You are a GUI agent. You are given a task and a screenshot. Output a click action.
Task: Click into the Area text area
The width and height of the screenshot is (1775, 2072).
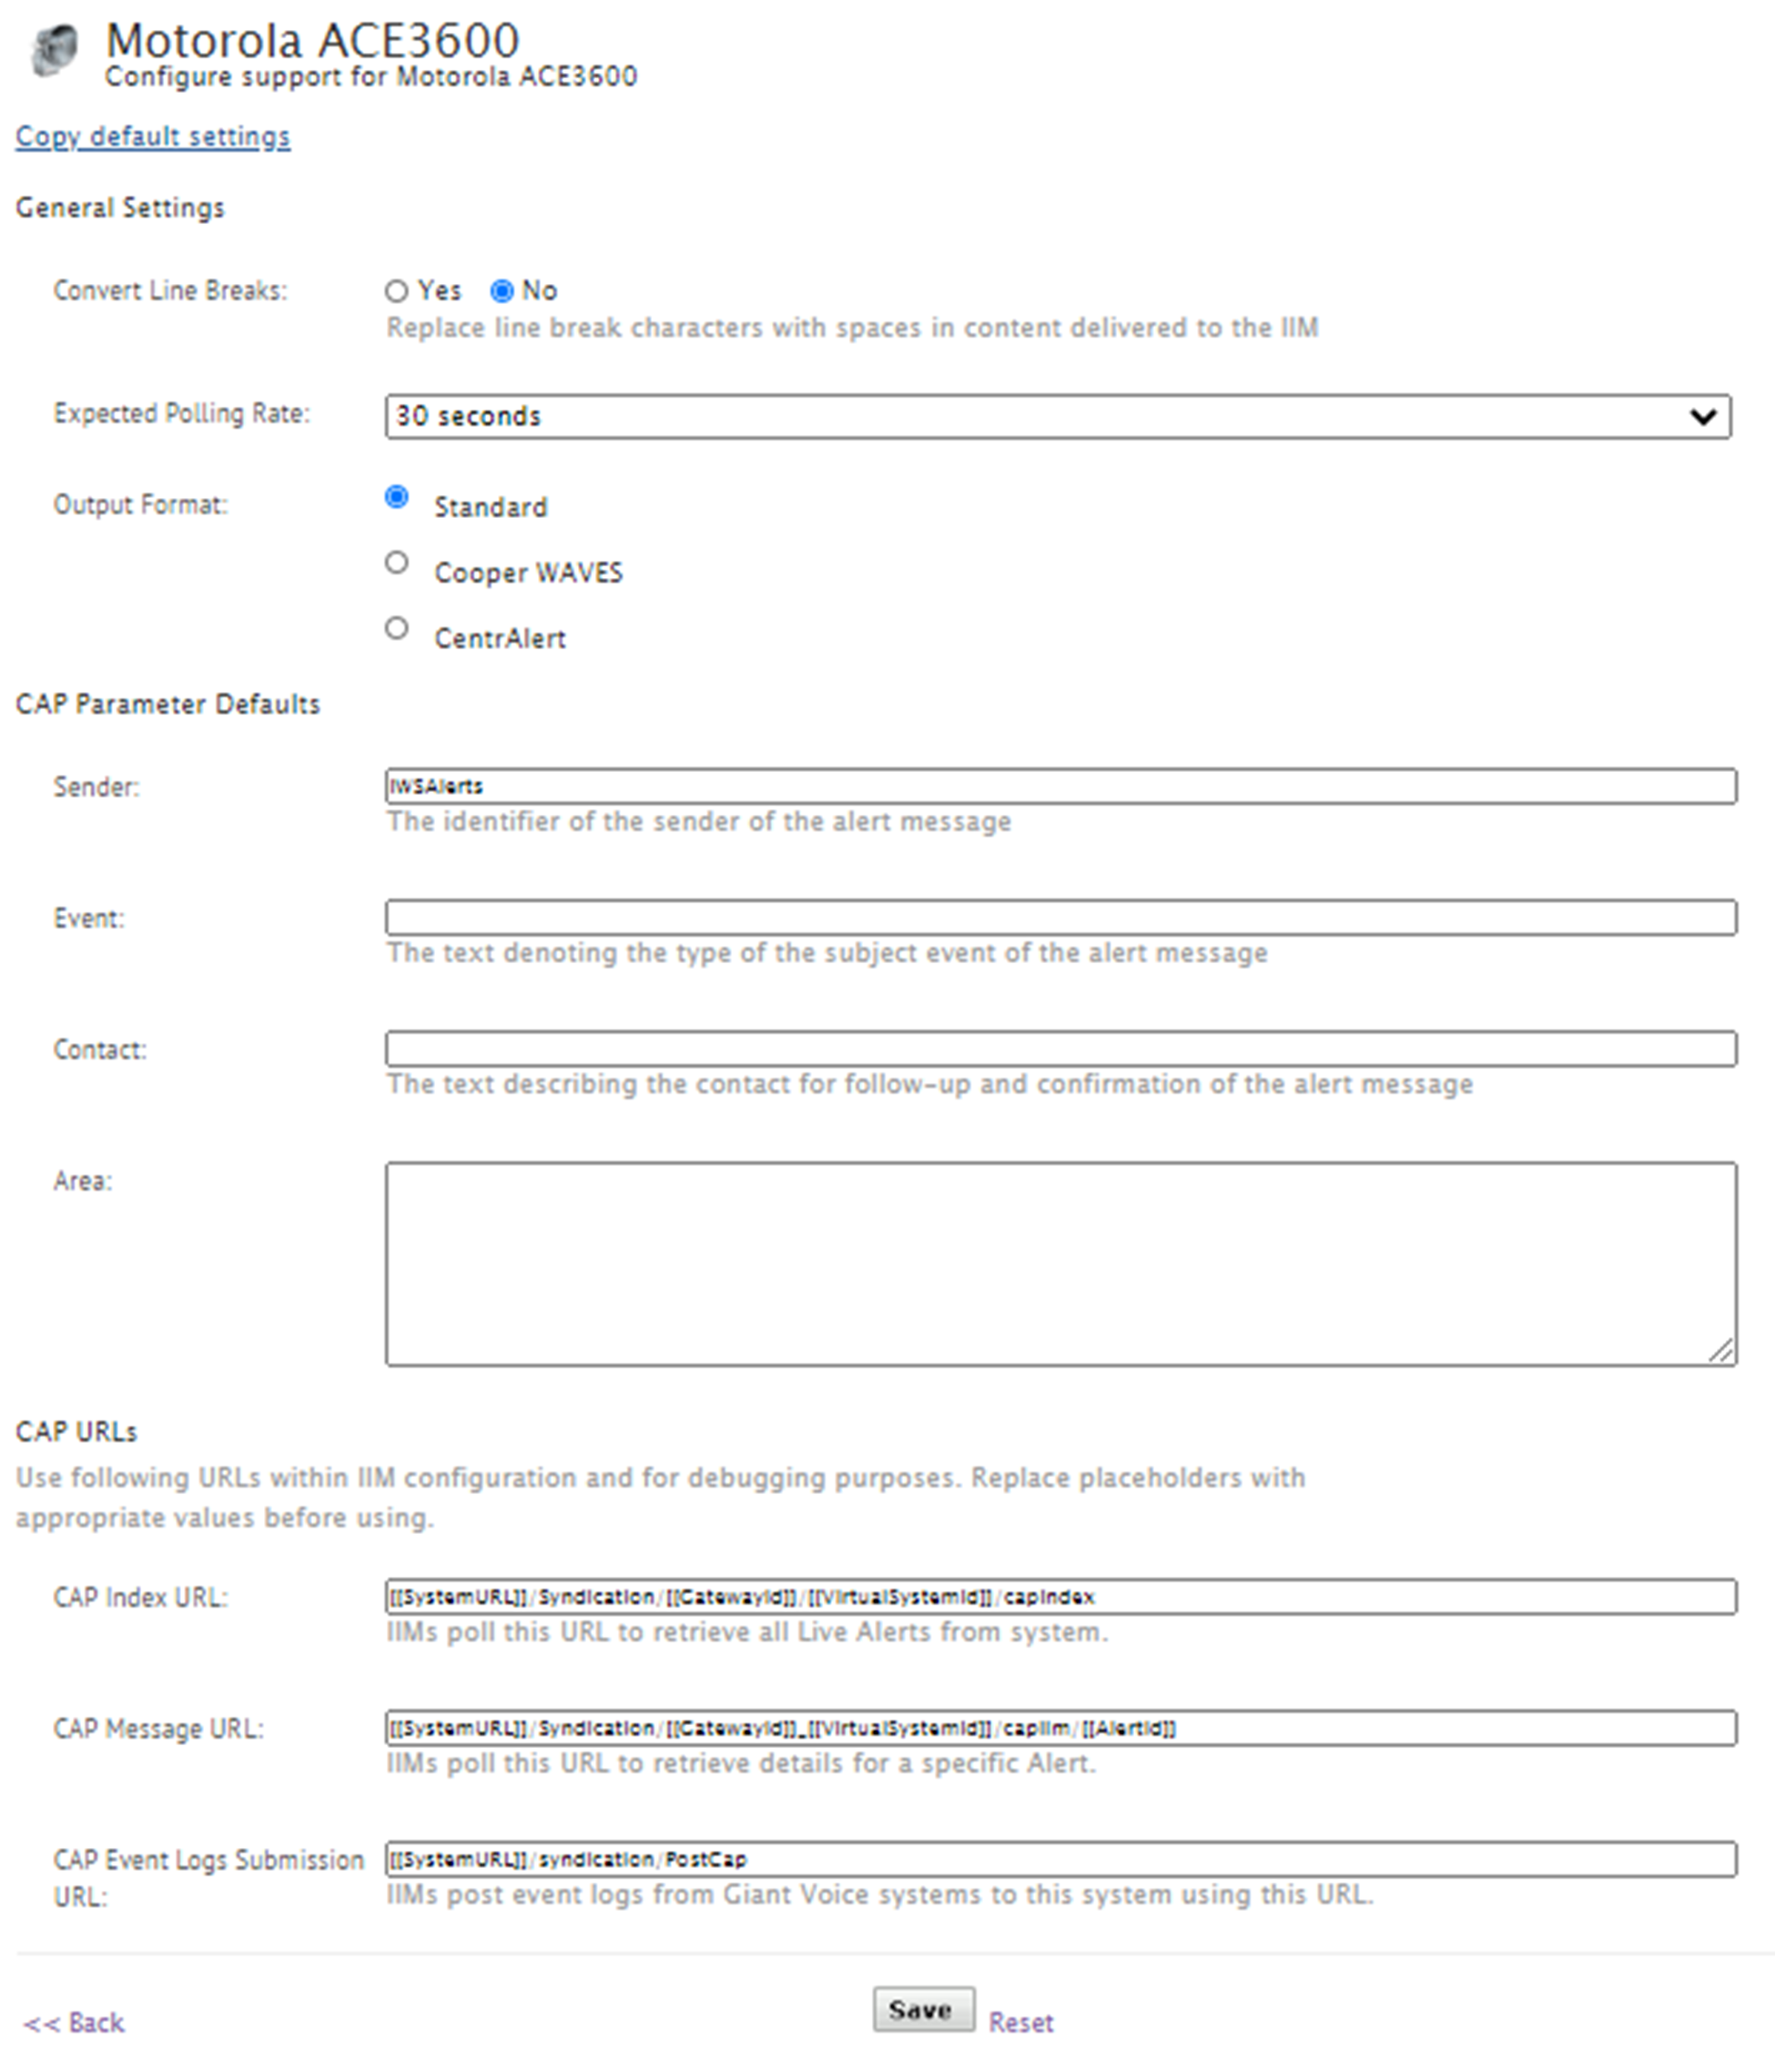click(1061, 1263)
